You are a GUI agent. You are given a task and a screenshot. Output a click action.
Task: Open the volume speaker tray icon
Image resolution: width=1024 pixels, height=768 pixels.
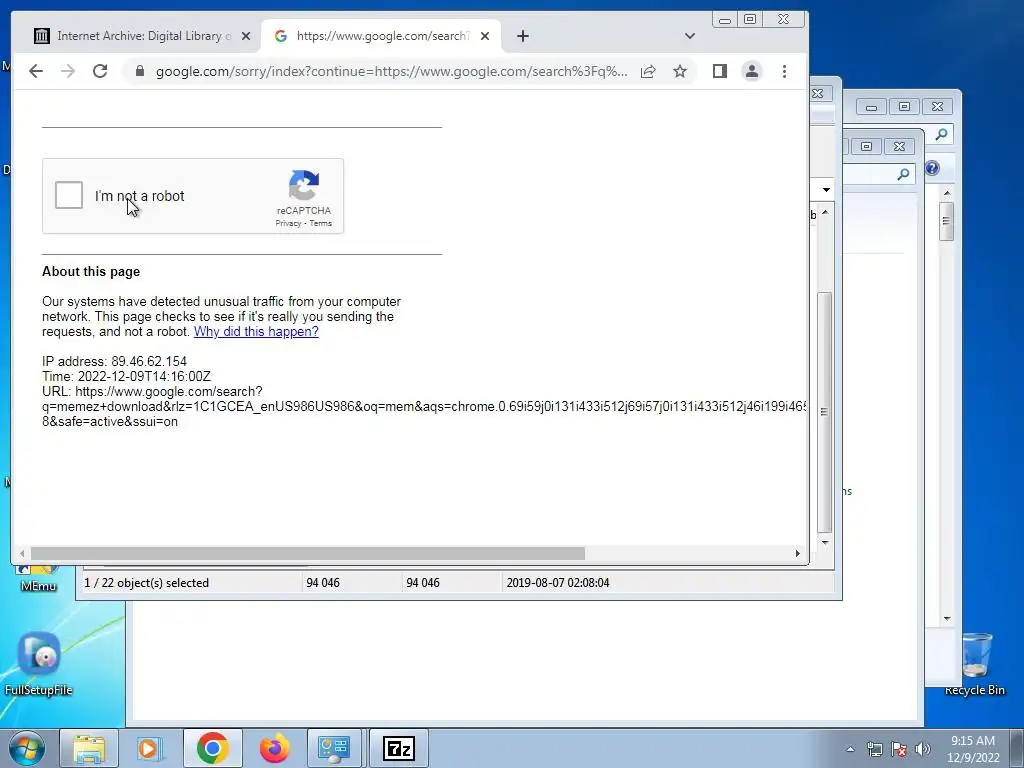[922, 749]
